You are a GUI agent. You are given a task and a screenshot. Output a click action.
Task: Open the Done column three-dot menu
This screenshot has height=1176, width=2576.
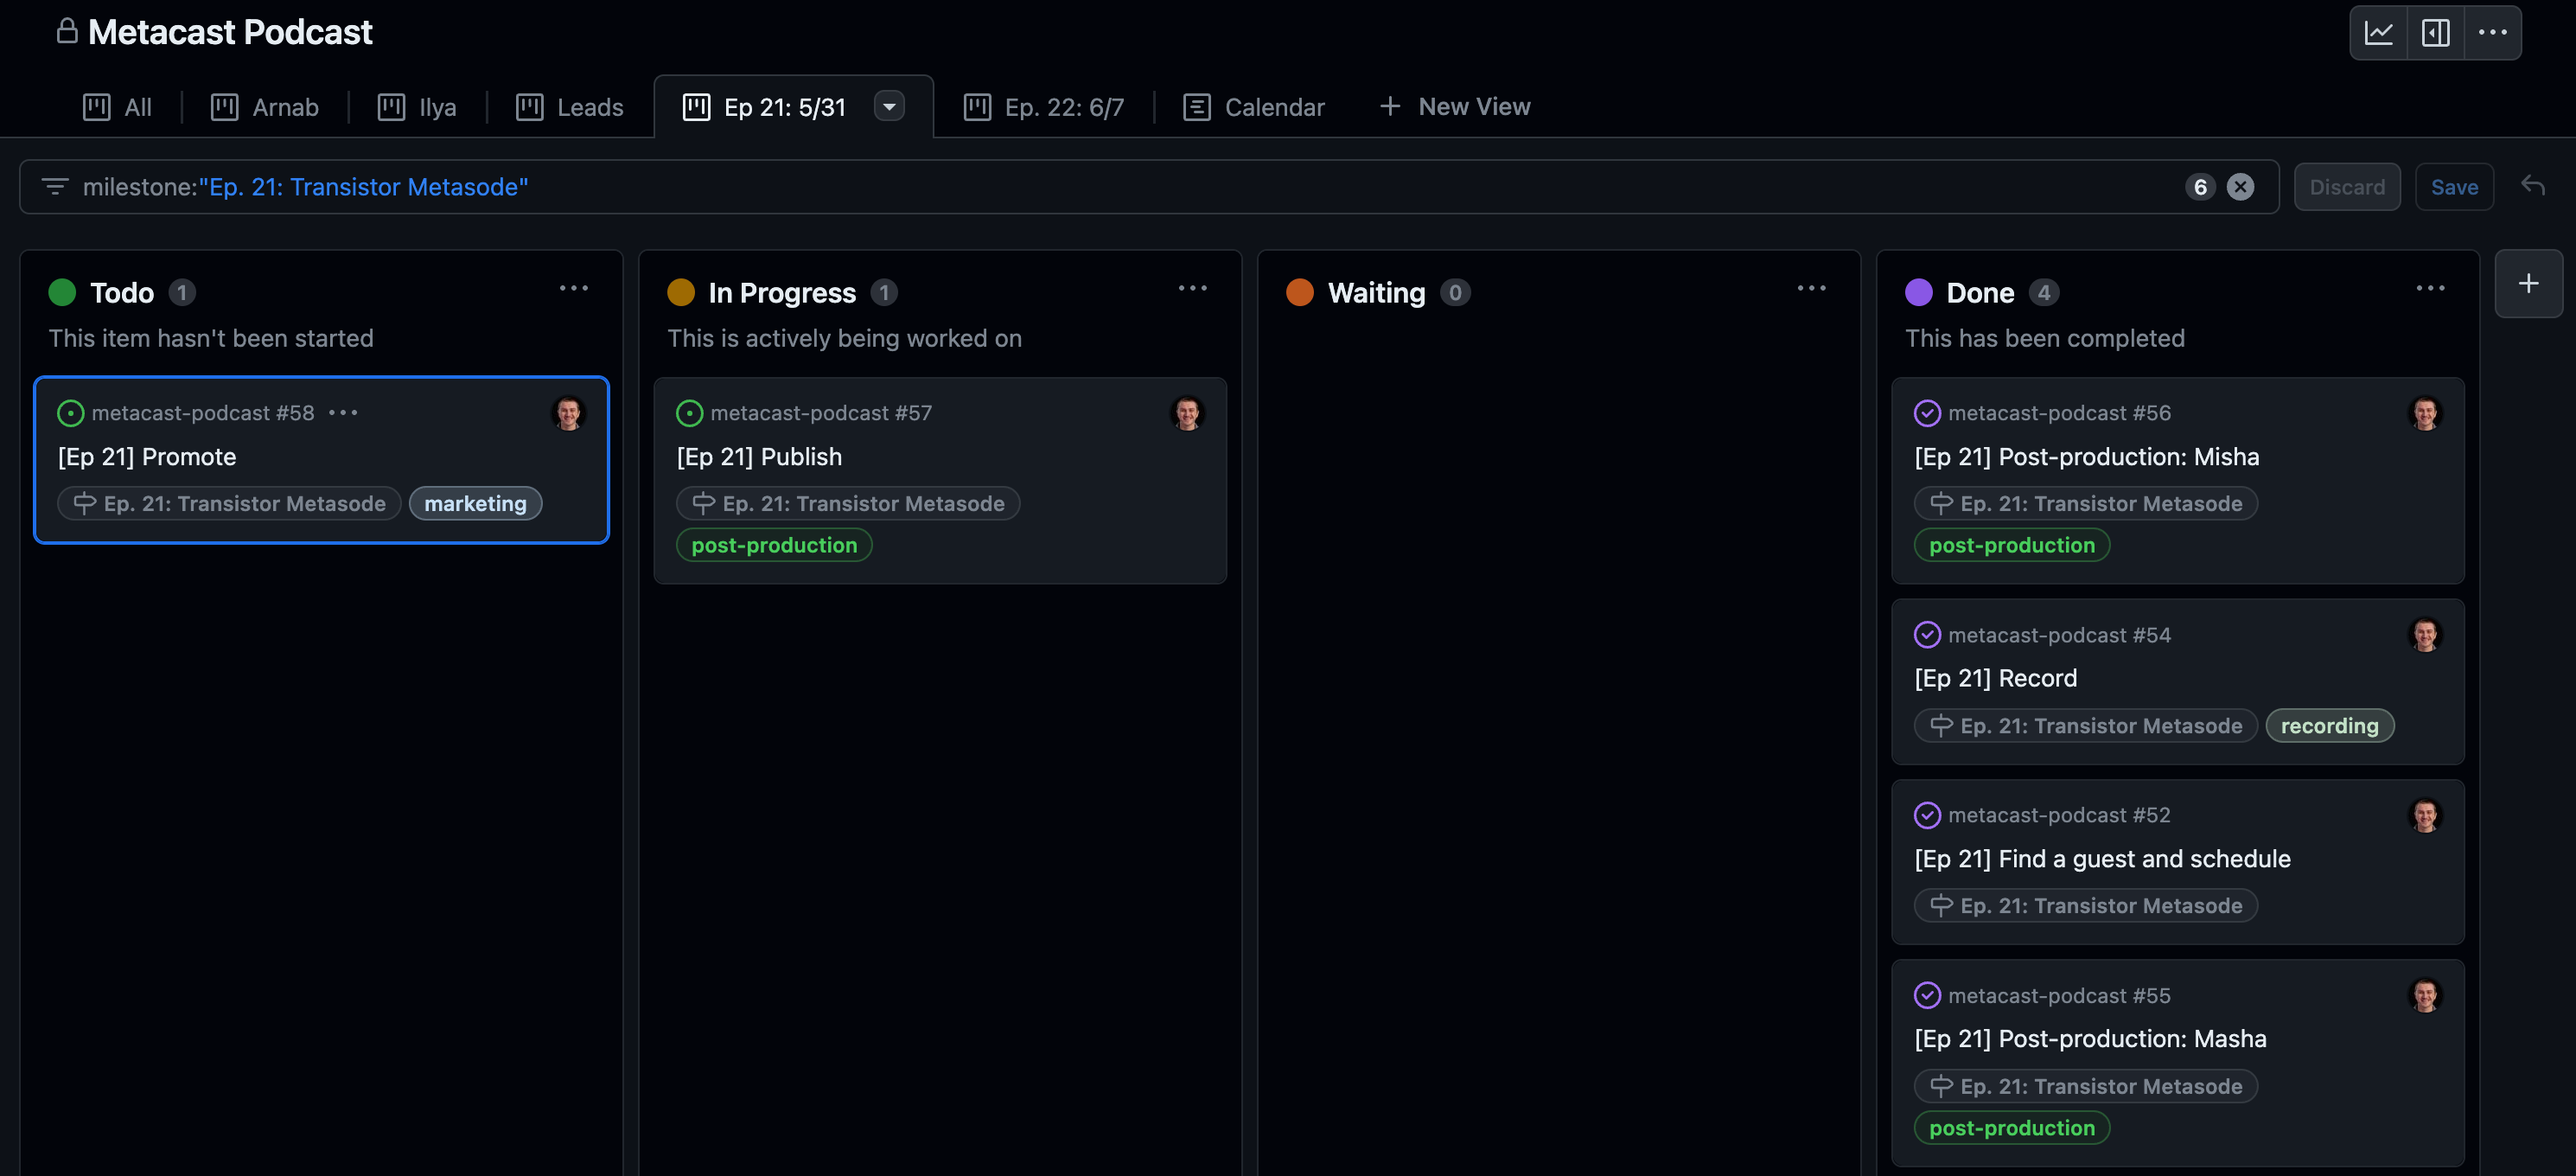(2430, 288)
